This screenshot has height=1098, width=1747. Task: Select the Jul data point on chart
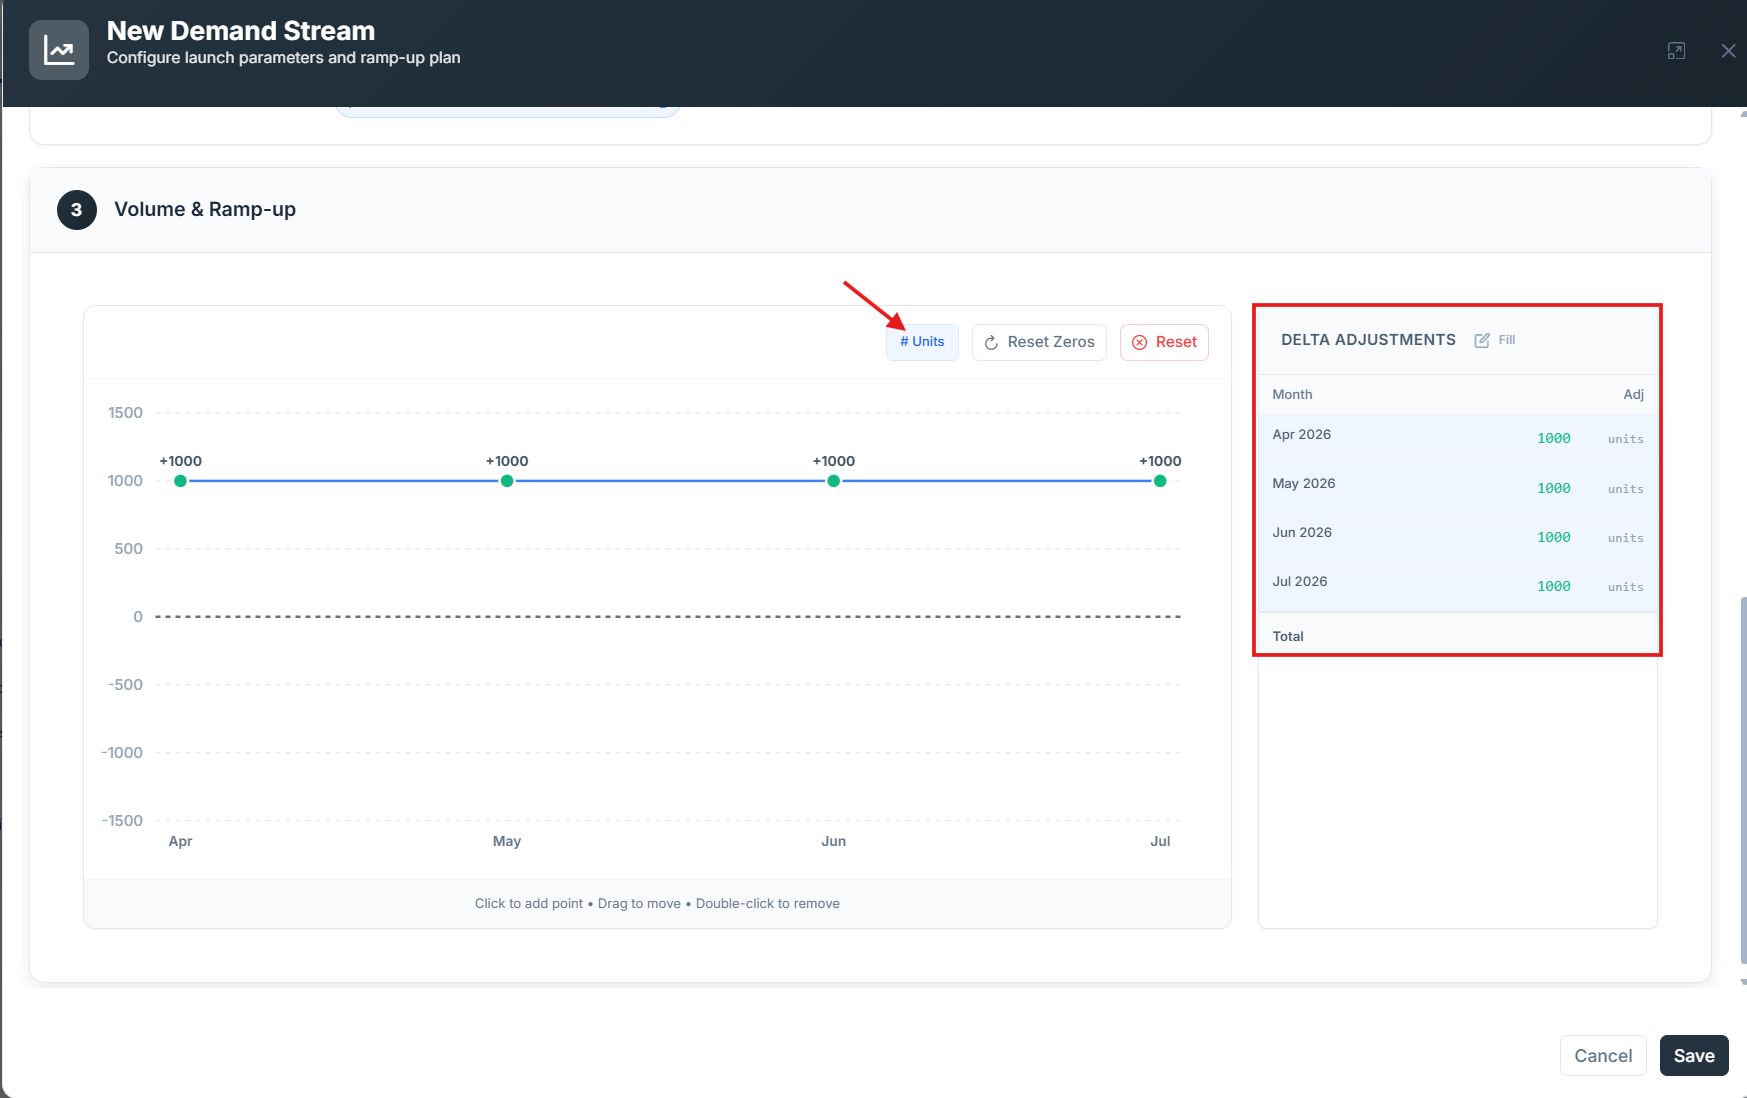click(1160, 481)
